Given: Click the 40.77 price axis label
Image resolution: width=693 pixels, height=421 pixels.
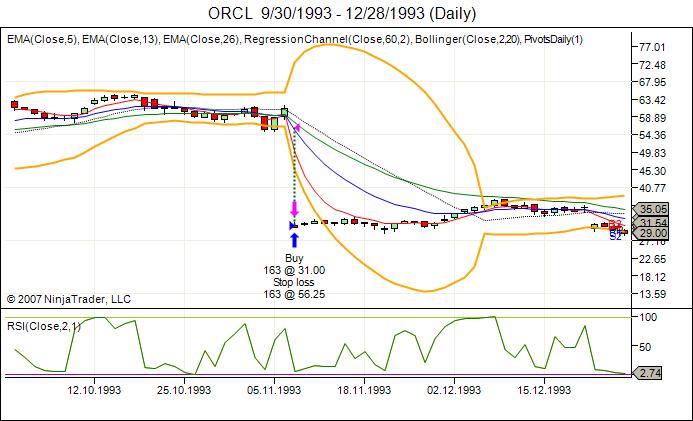Looking at the screenshot, I should pyautogui.click(x=652, y=188).
